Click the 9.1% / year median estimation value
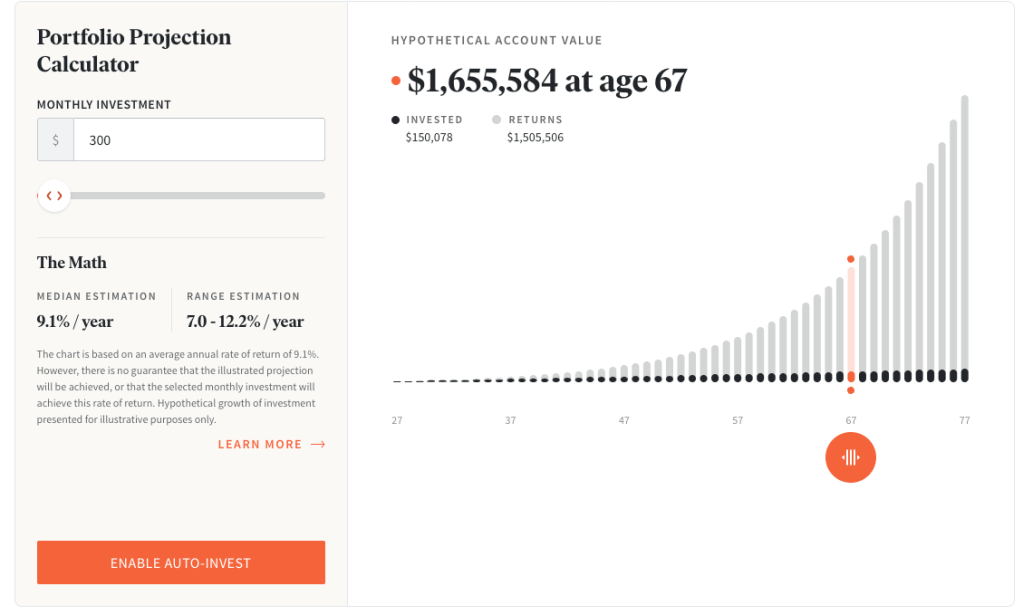 click(x=75, y=322)
